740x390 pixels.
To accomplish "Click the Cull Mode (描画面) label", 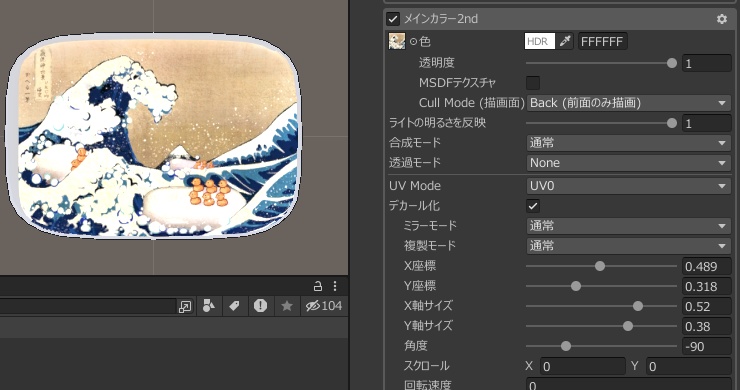I will coord(471,103).
